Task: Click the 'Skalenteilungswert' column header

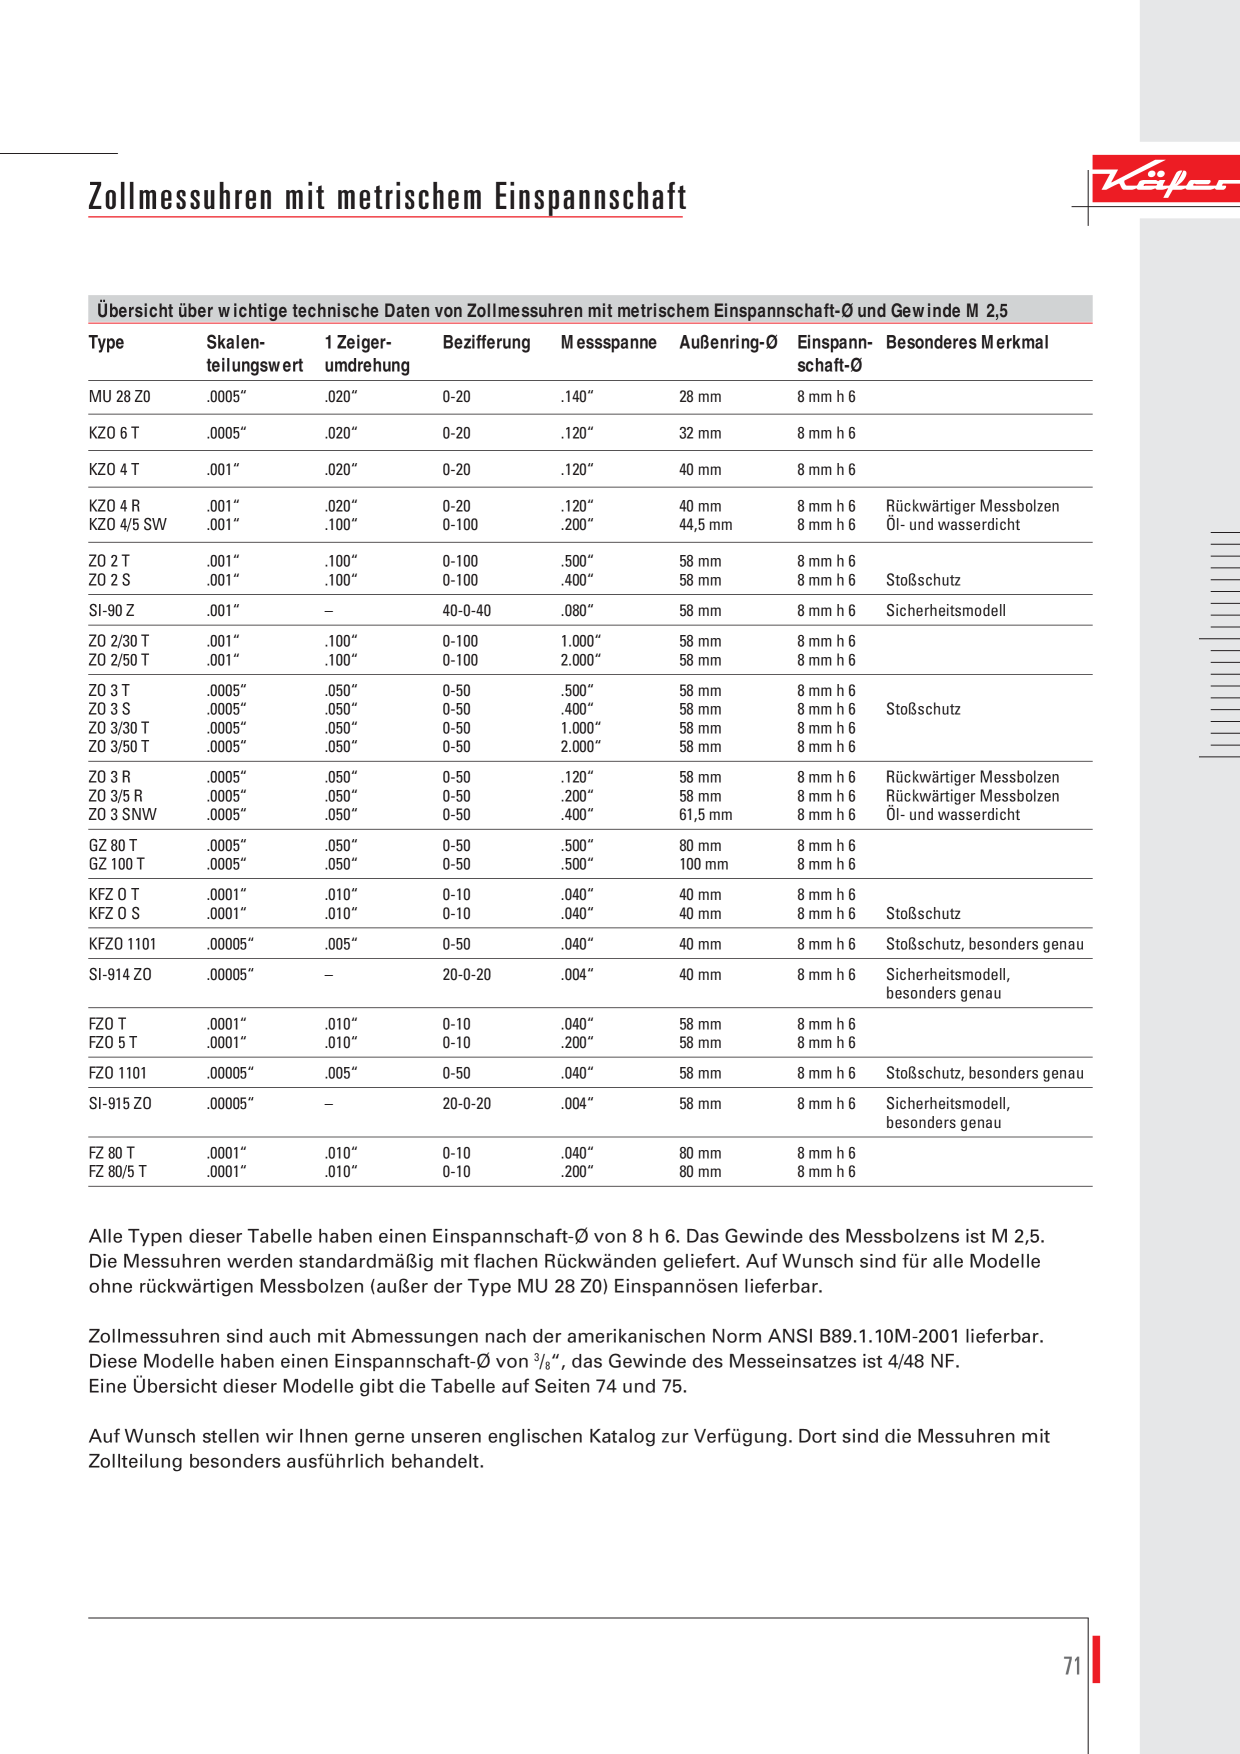Action: click(x=254, y=354)
